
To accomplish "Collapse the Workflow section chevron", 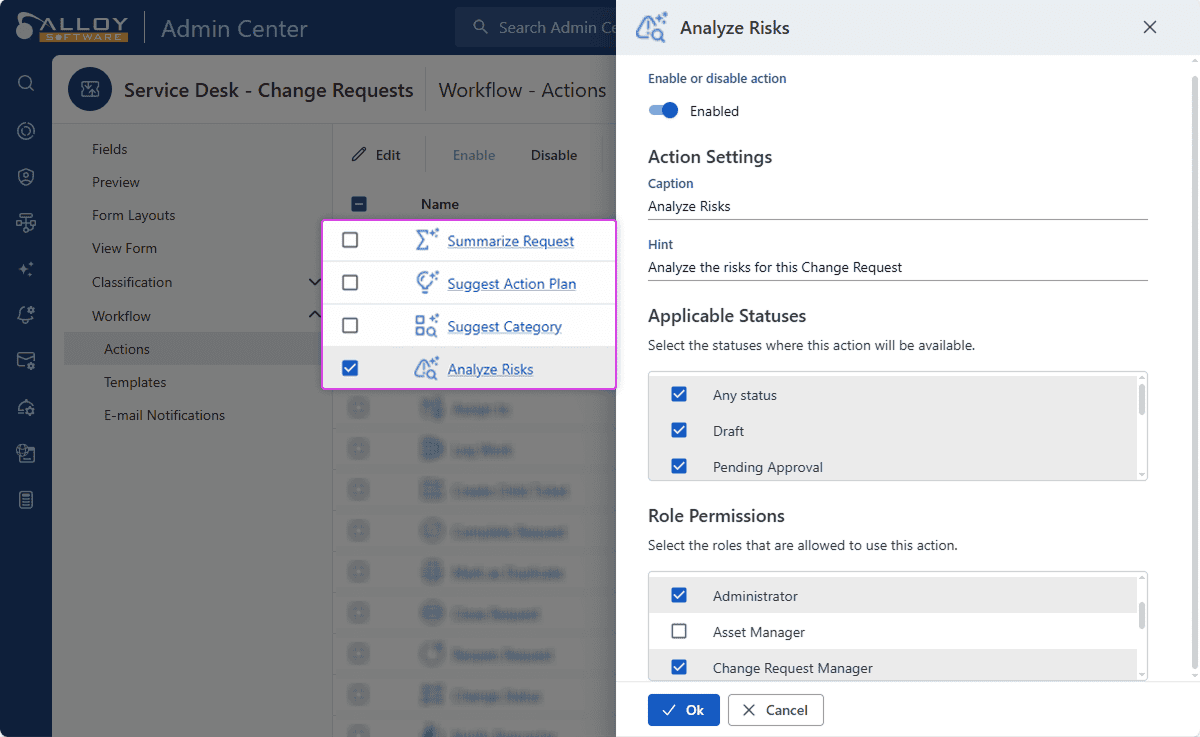I will [315, 315].
